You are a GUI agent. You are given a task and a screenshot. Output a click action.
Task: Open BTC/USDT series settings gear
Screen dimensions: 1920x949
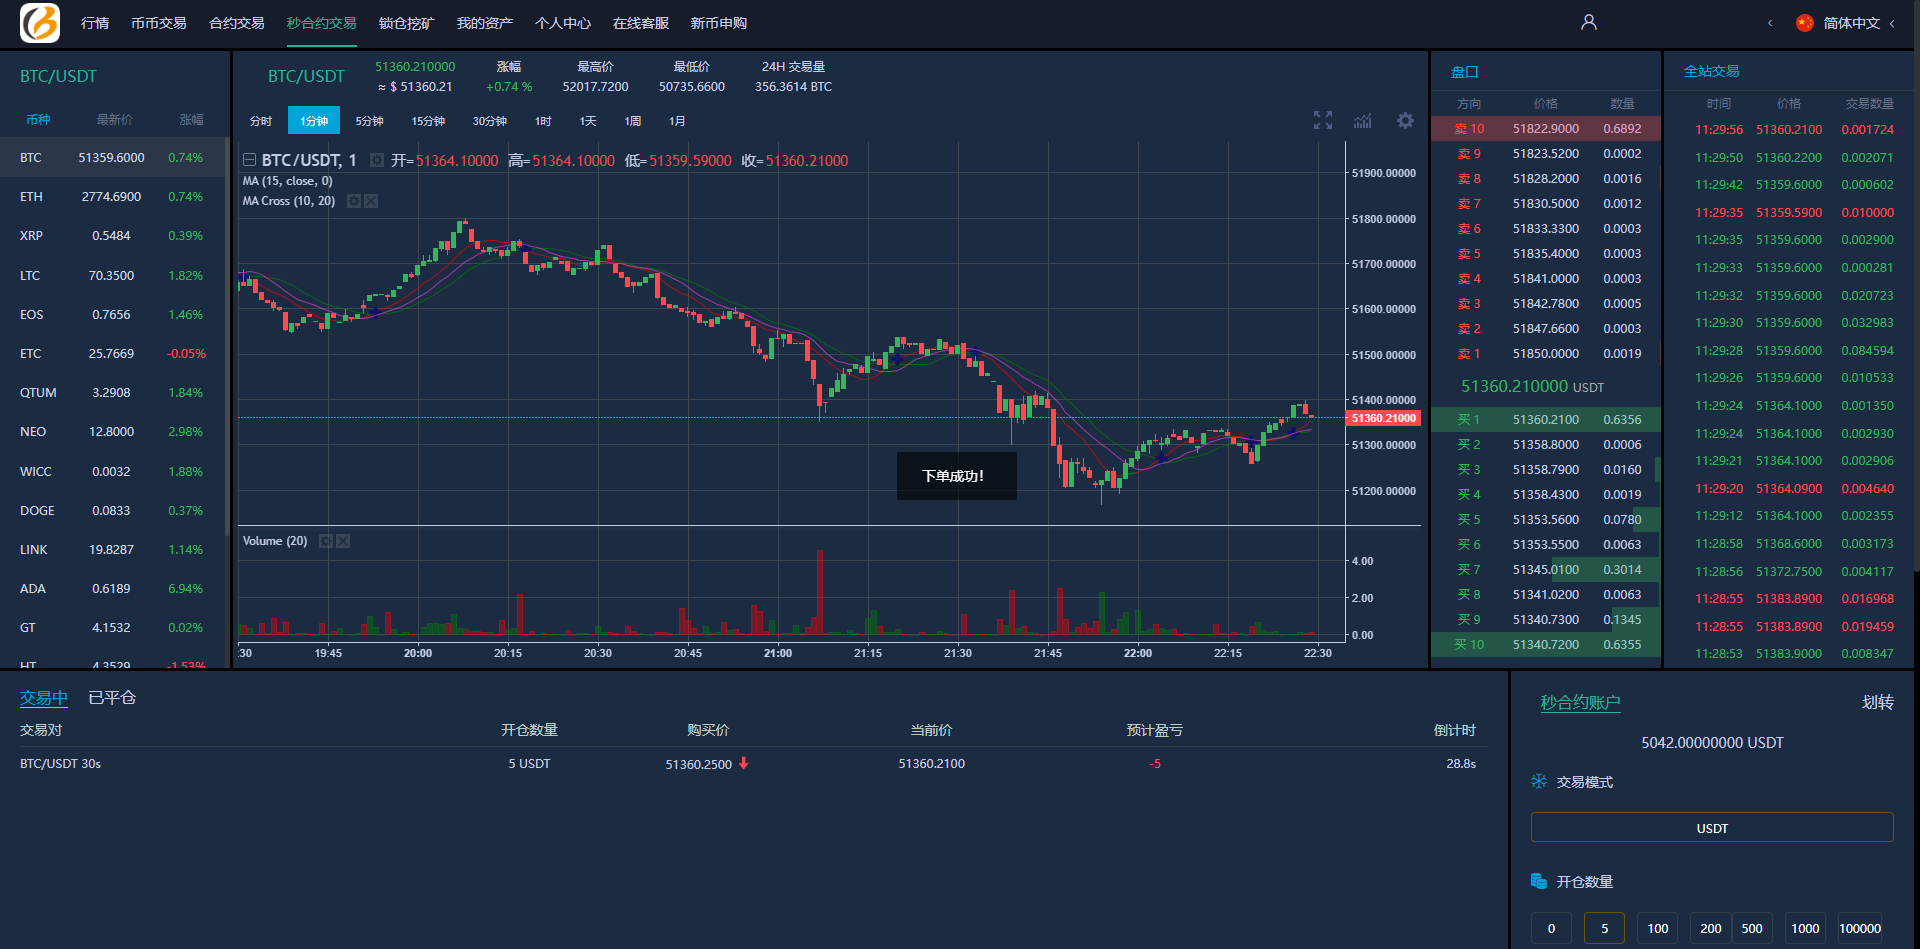[x=377, y=160]
